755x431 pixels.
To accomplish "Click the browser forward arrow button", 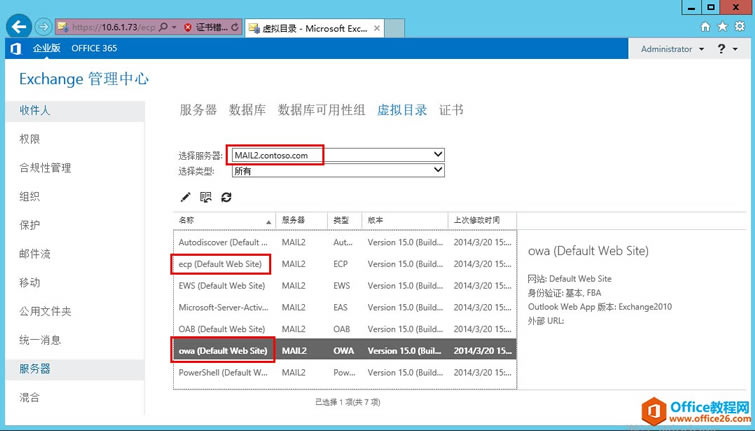I will pyautogui.click(x=43, y=27).
